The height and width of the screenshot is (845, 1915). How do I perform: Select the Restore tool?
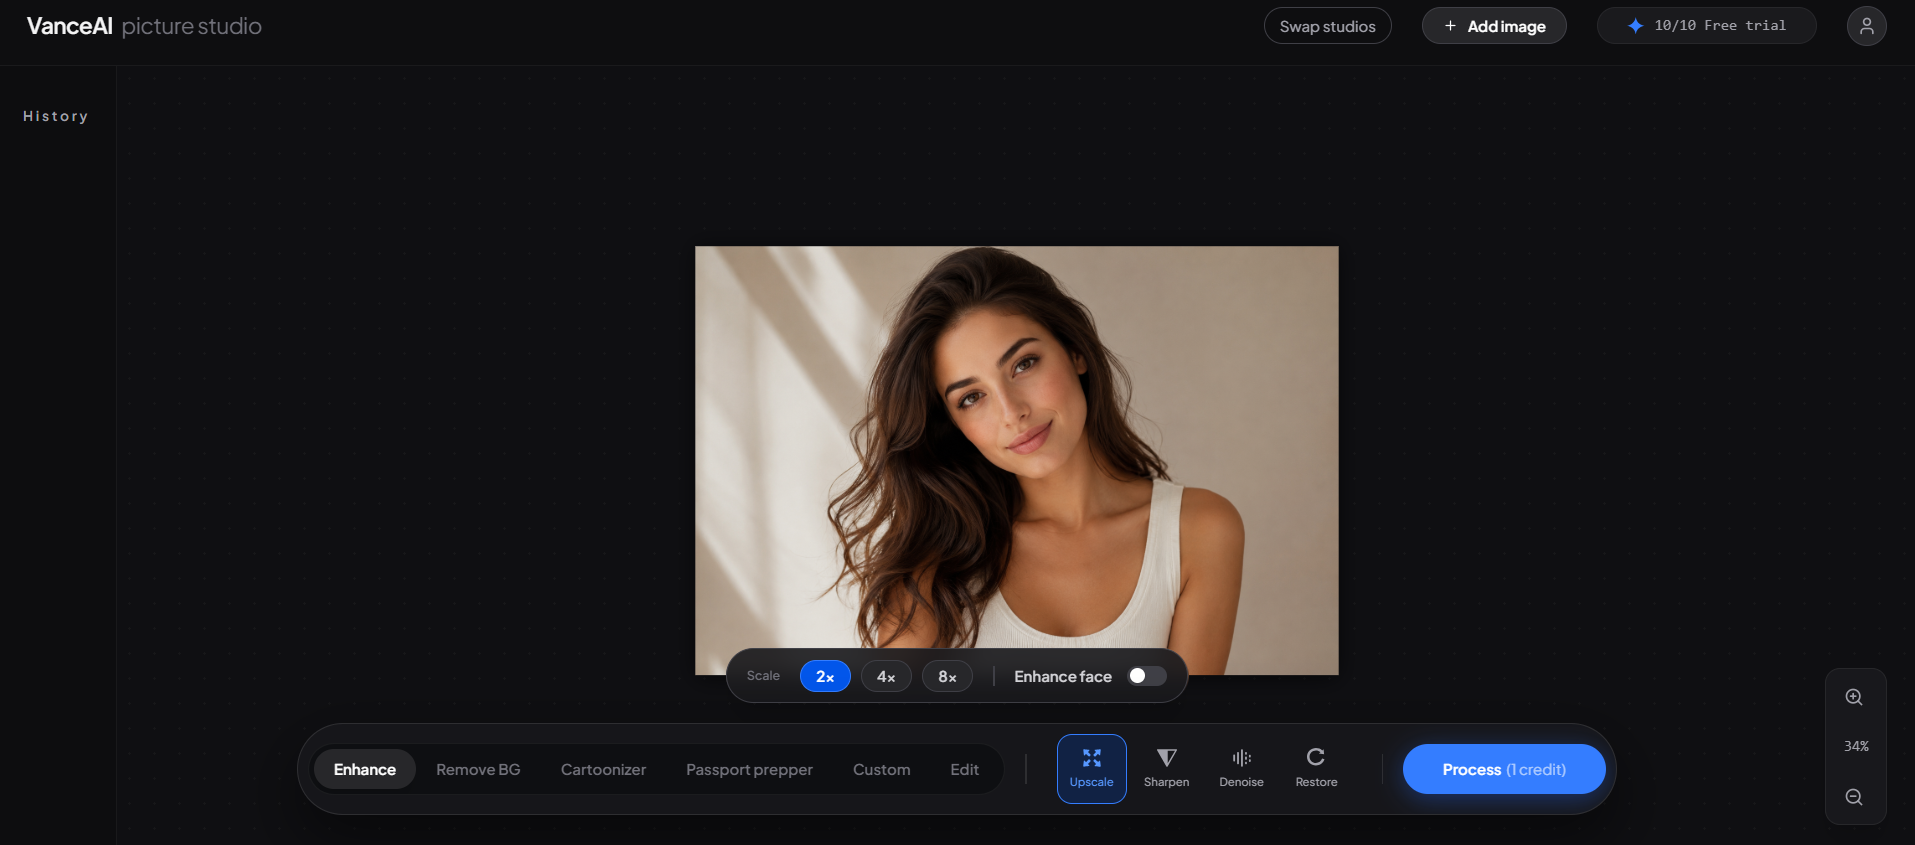point(1316,768)
